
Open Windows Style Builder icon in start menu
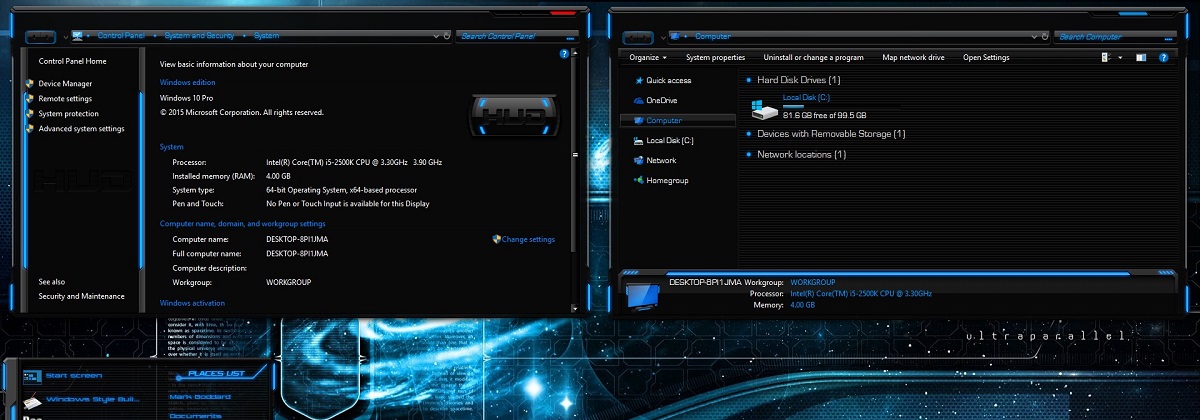pos(31,399)
